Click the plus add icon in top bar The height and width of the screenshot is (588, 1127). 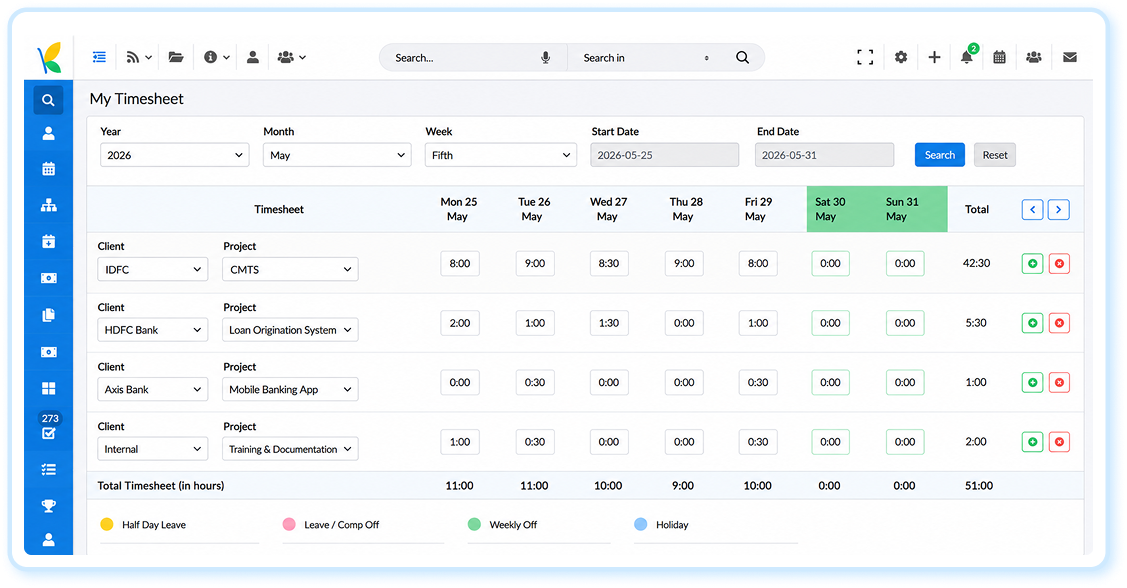click(x=934, y=57)
